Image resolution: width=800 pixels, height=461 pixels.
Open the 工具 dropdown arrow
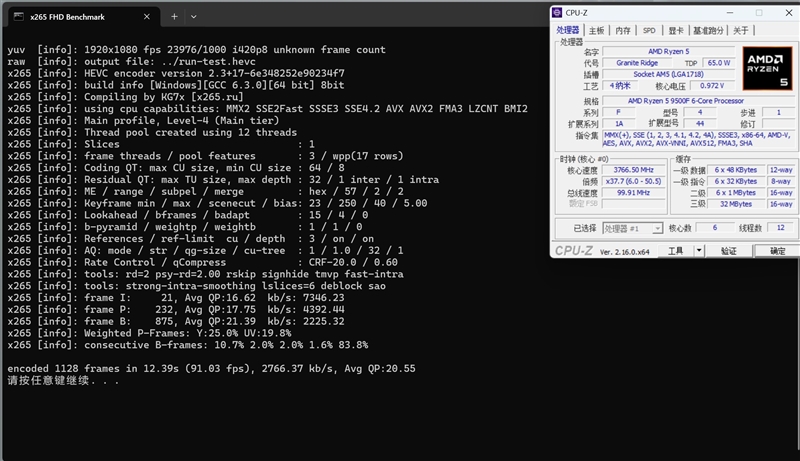click(699, 251)
